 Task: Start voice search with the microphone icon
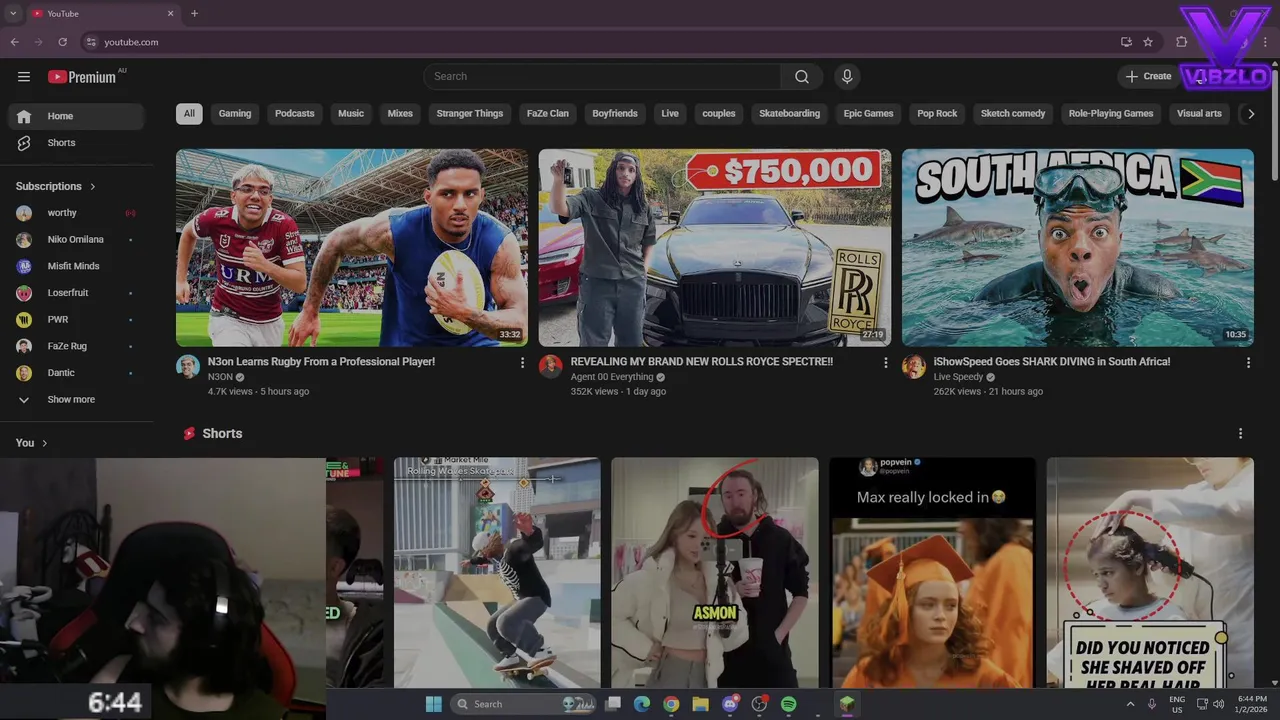point(847,77)
